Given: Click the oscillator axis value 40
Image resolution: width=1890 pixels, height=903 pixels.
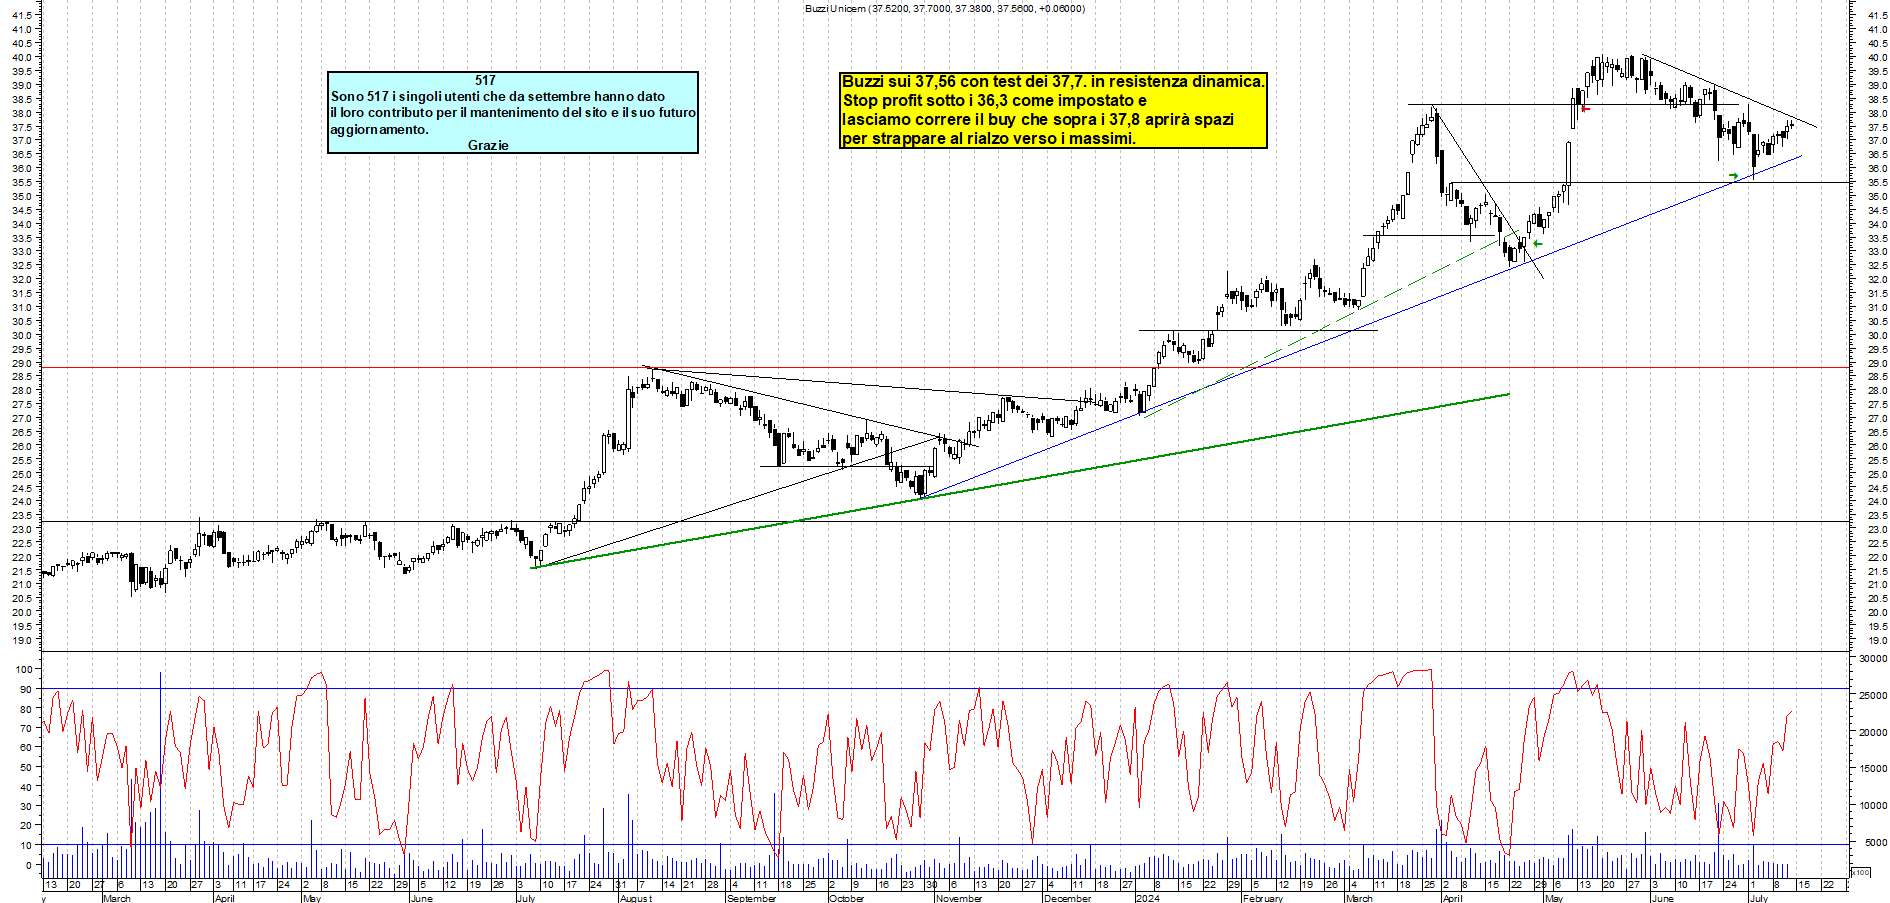Looking at the screenshot, I should pyautogui.click(x=27, y=787).
